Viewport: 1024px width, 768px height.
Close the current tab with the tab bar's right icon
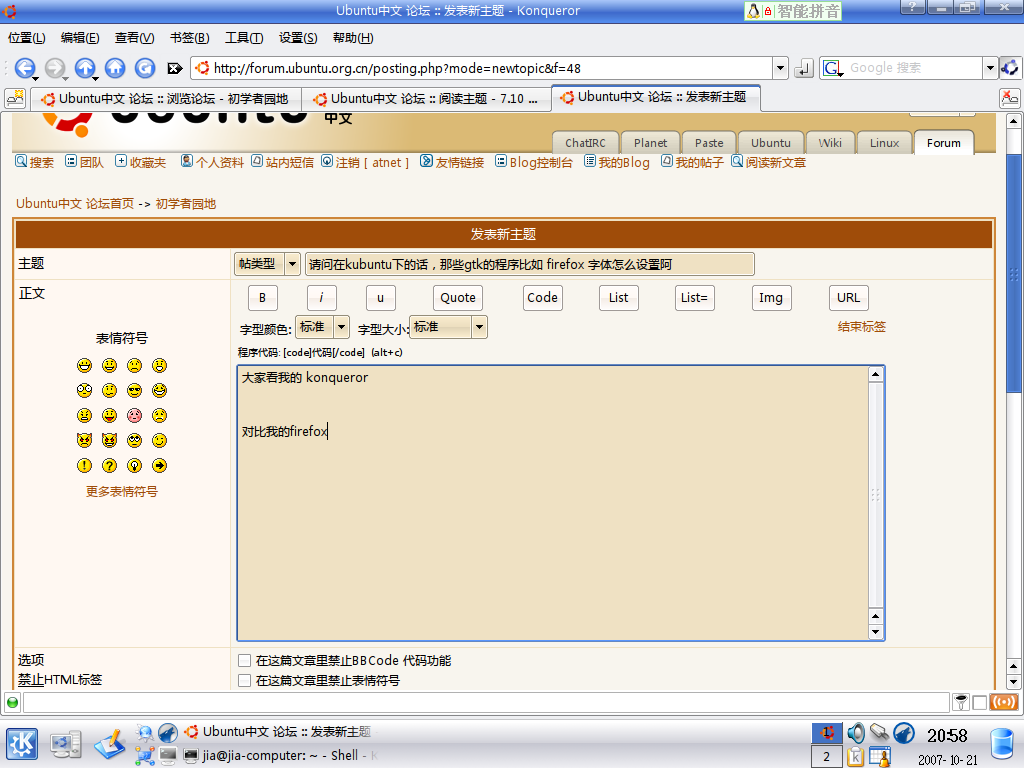pyautogui.click(x=1010, y=99)
